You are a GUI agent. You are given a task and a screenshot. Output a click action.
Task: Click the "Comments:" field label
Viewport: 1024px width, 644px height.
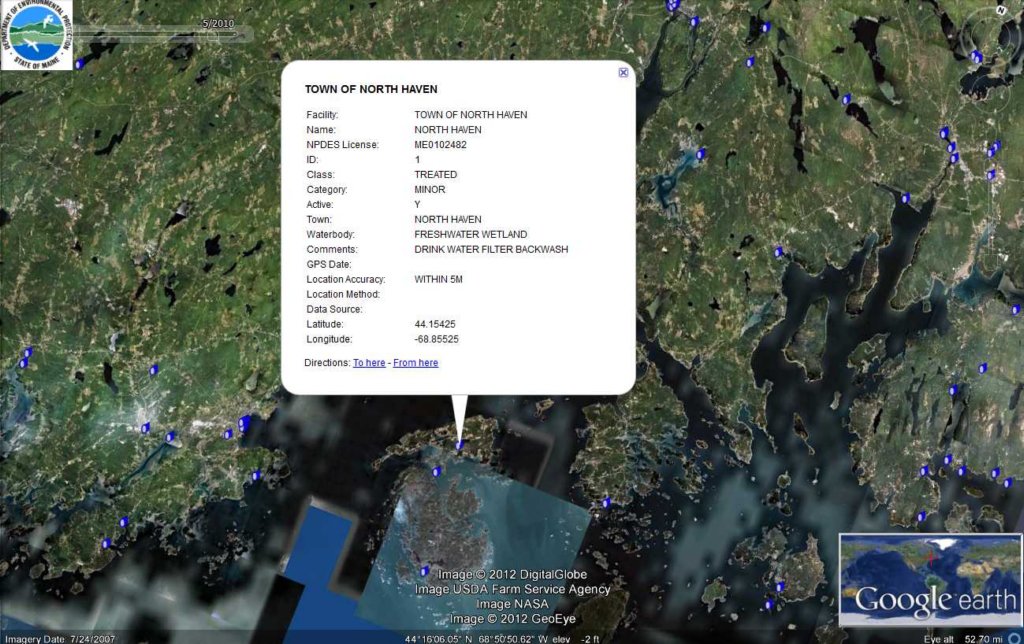coord(332,250)
